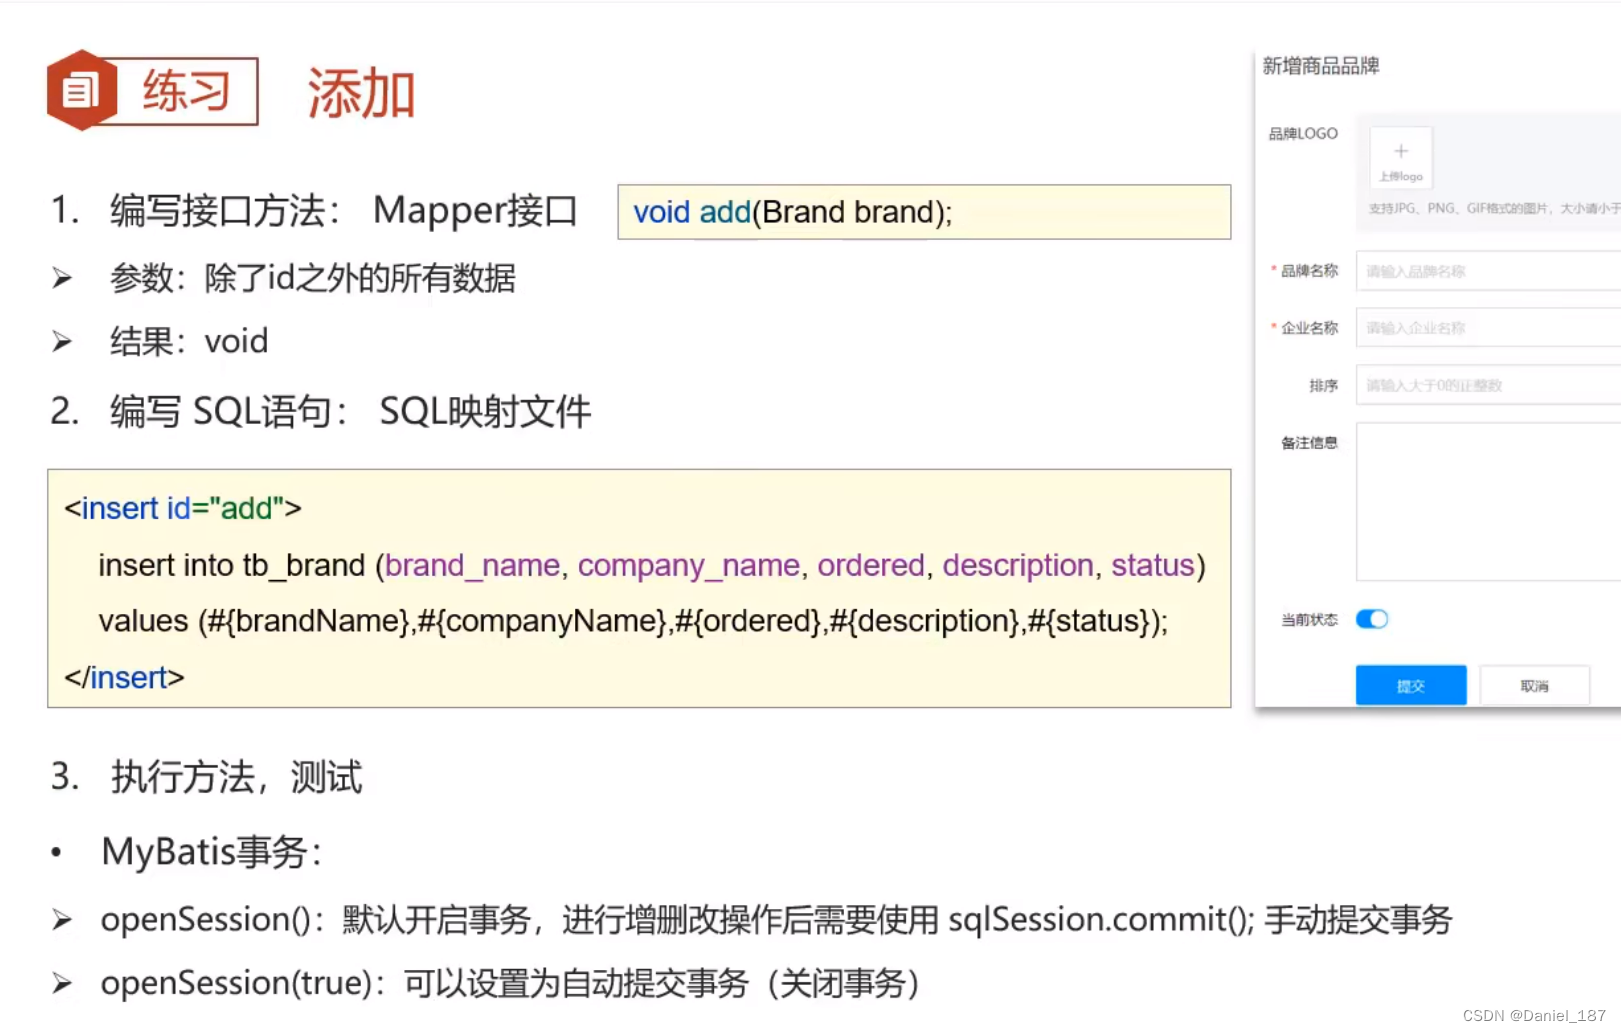The height and width of the screenshot is (1032, 1621).
Task: Click the text '执行方法，测试'
Action: coord(237,776)
